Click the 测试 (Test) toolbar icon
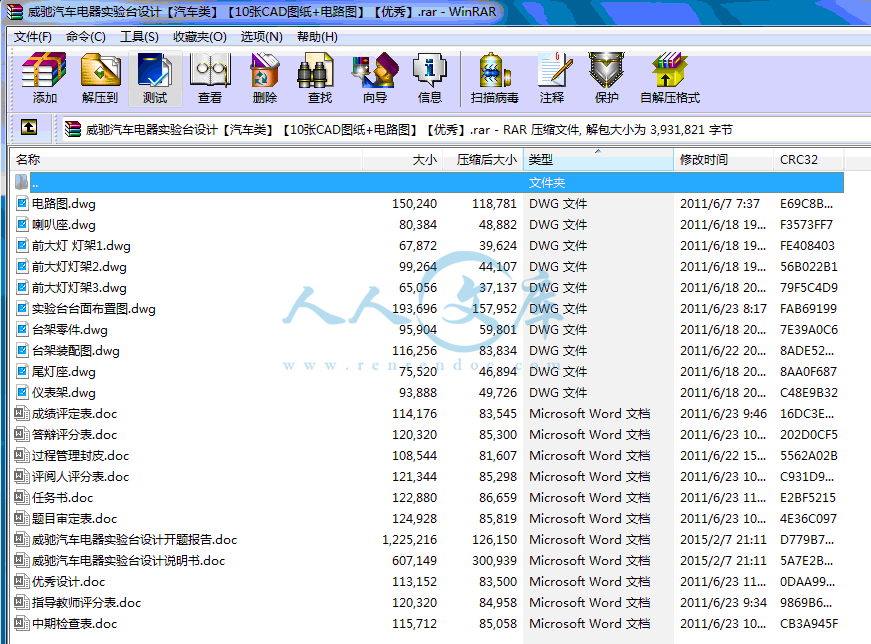The height and width of the screenshot is (644, 871). click(x=155, y=78)
